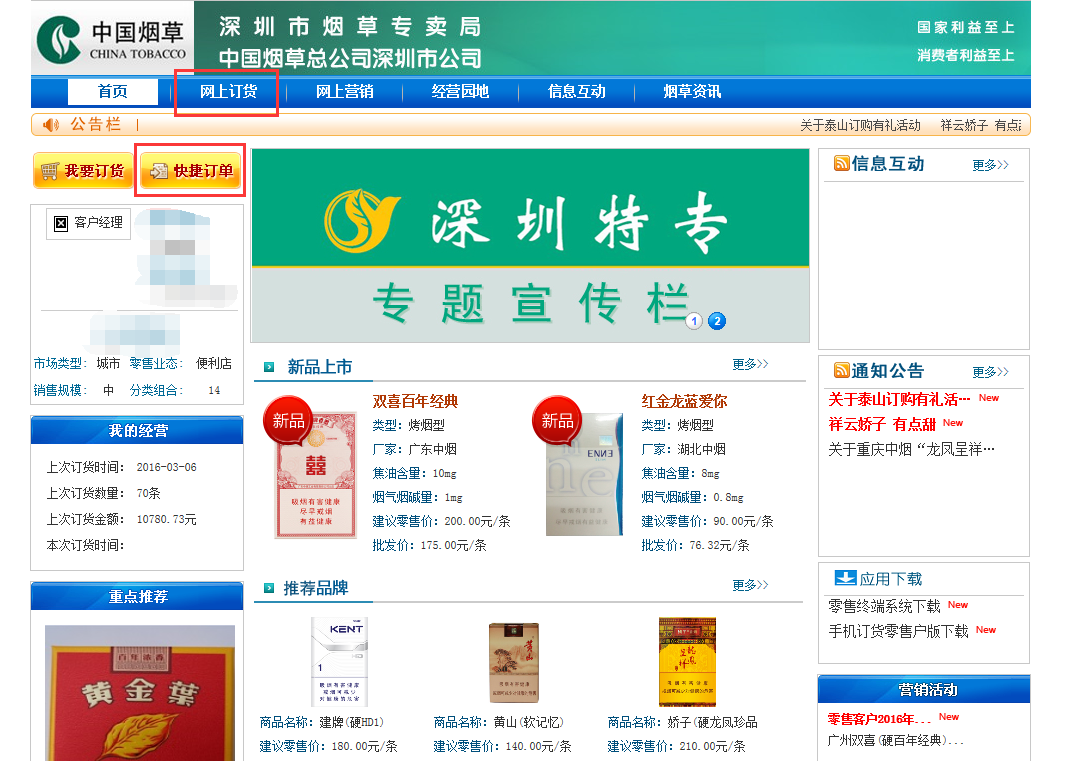Click product name 黄山(软记忆)
This screenshot has width=1068, height=761.
coord(529,722)
